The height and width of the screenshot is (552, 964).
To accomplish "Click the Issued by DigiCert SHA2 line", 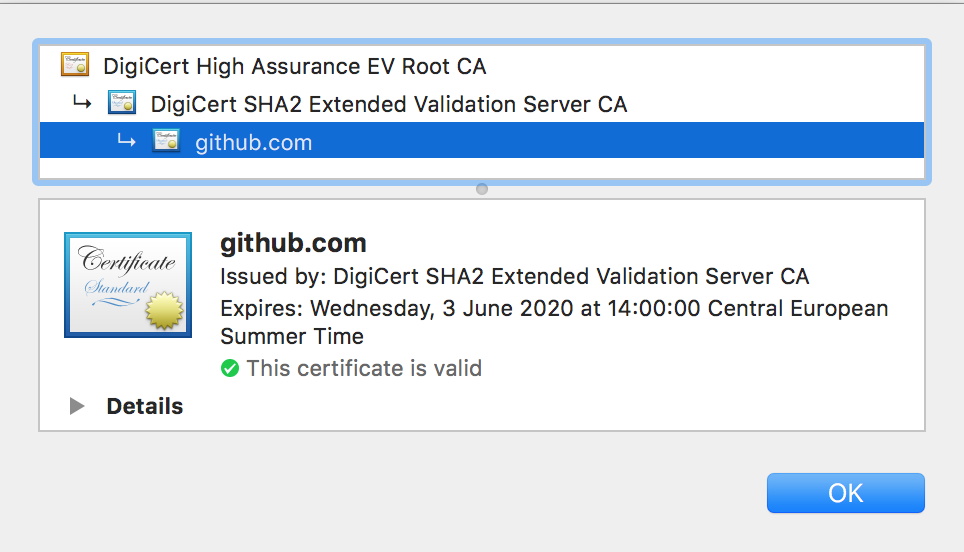I will (x=515, y=277).
